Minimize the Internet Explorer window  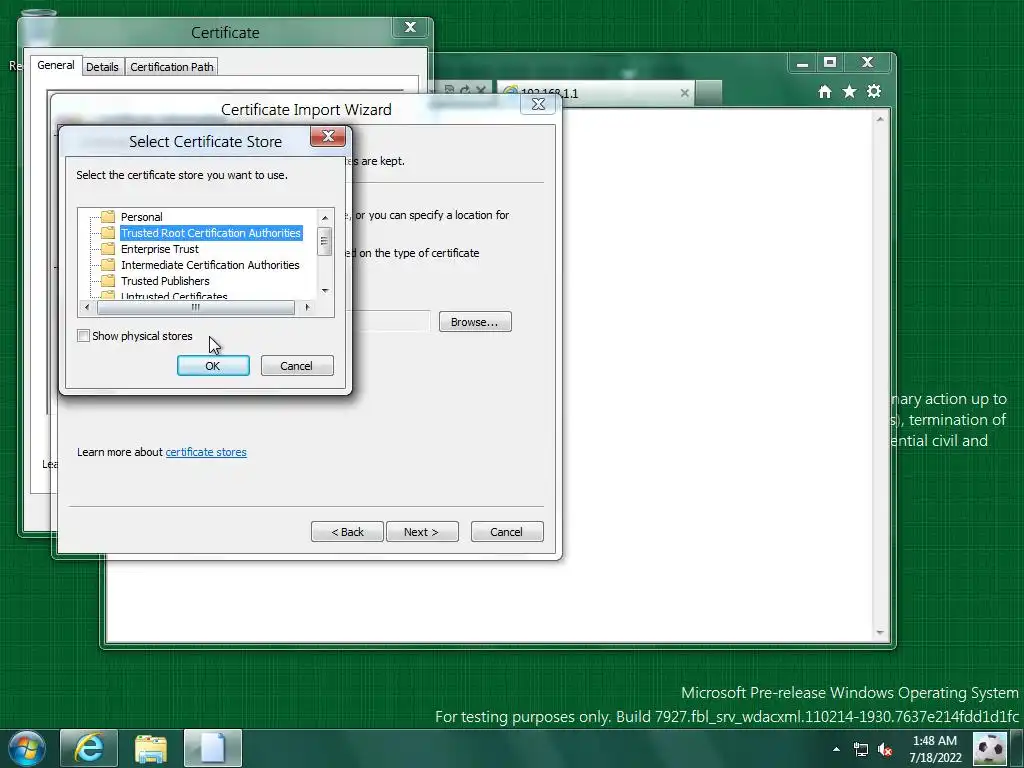[x=803, y=63]
